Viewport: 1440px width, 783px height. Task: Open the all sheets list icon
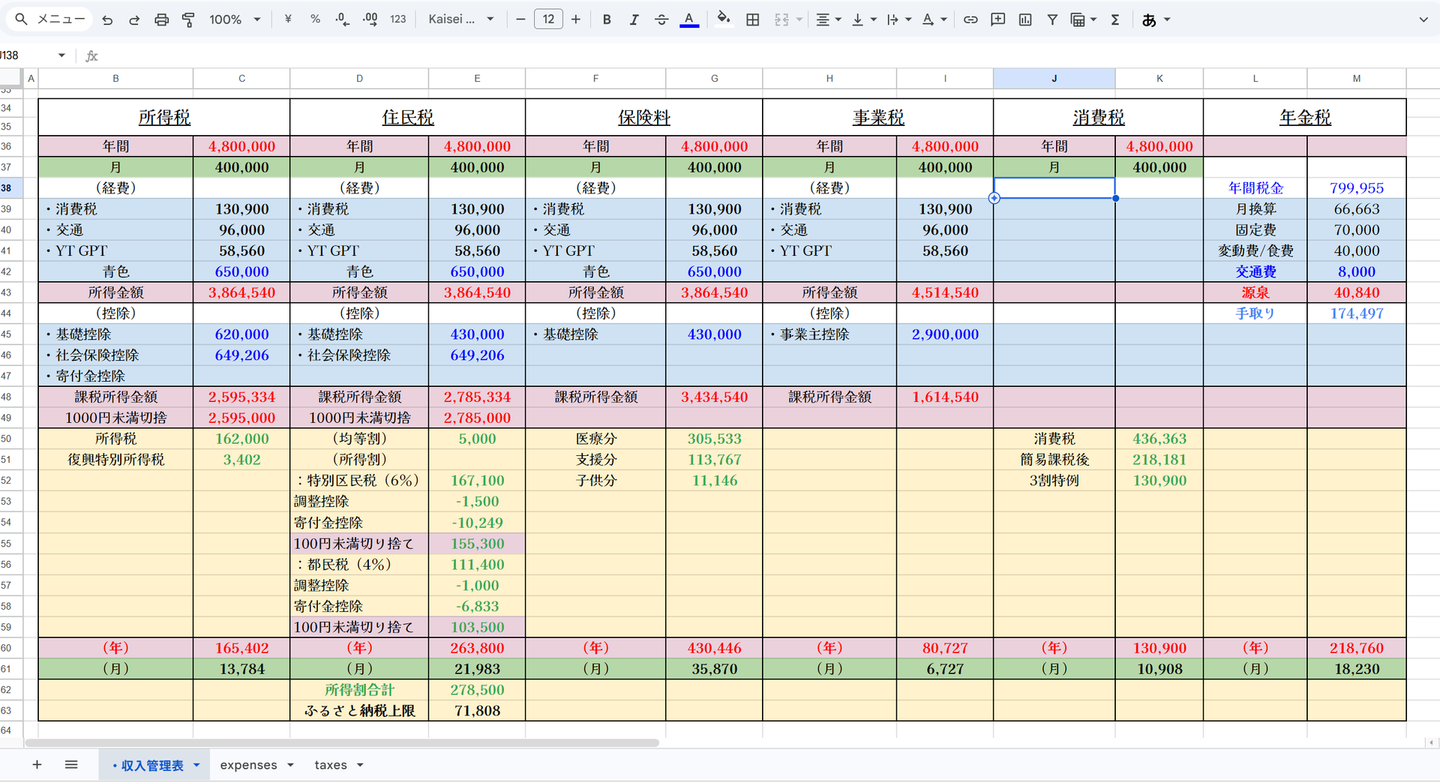[71, 765]
